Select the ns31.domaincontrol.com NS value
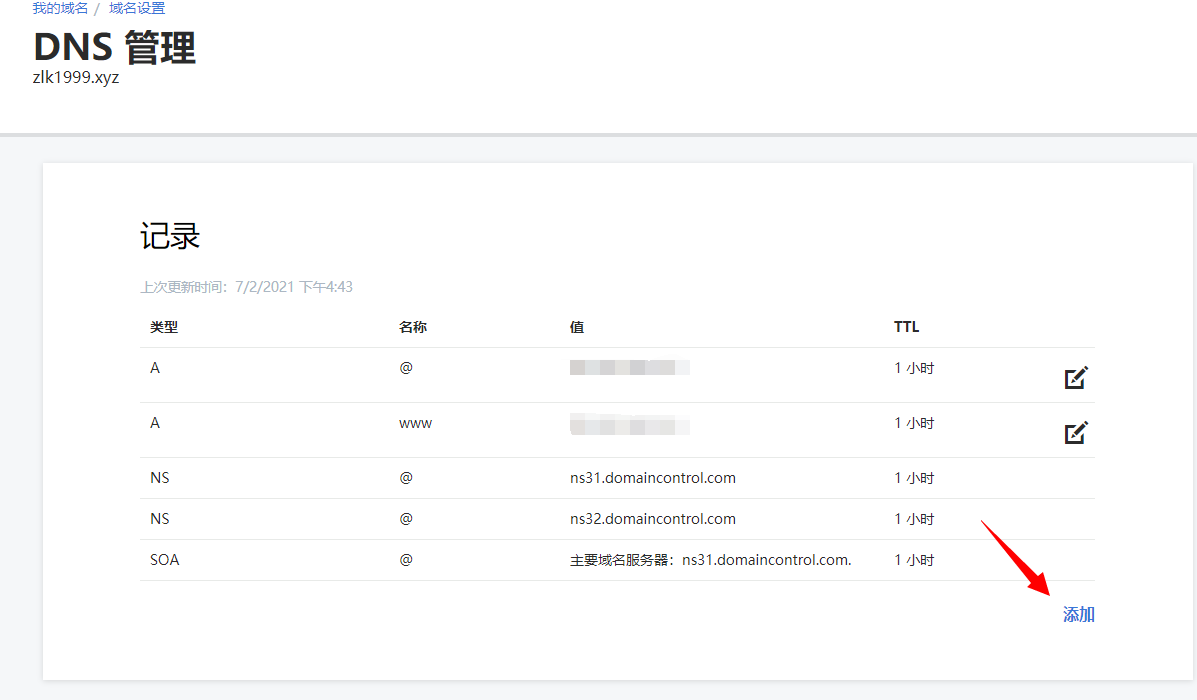This screenshot has width=1197, height=700. (x=652, y=478)
